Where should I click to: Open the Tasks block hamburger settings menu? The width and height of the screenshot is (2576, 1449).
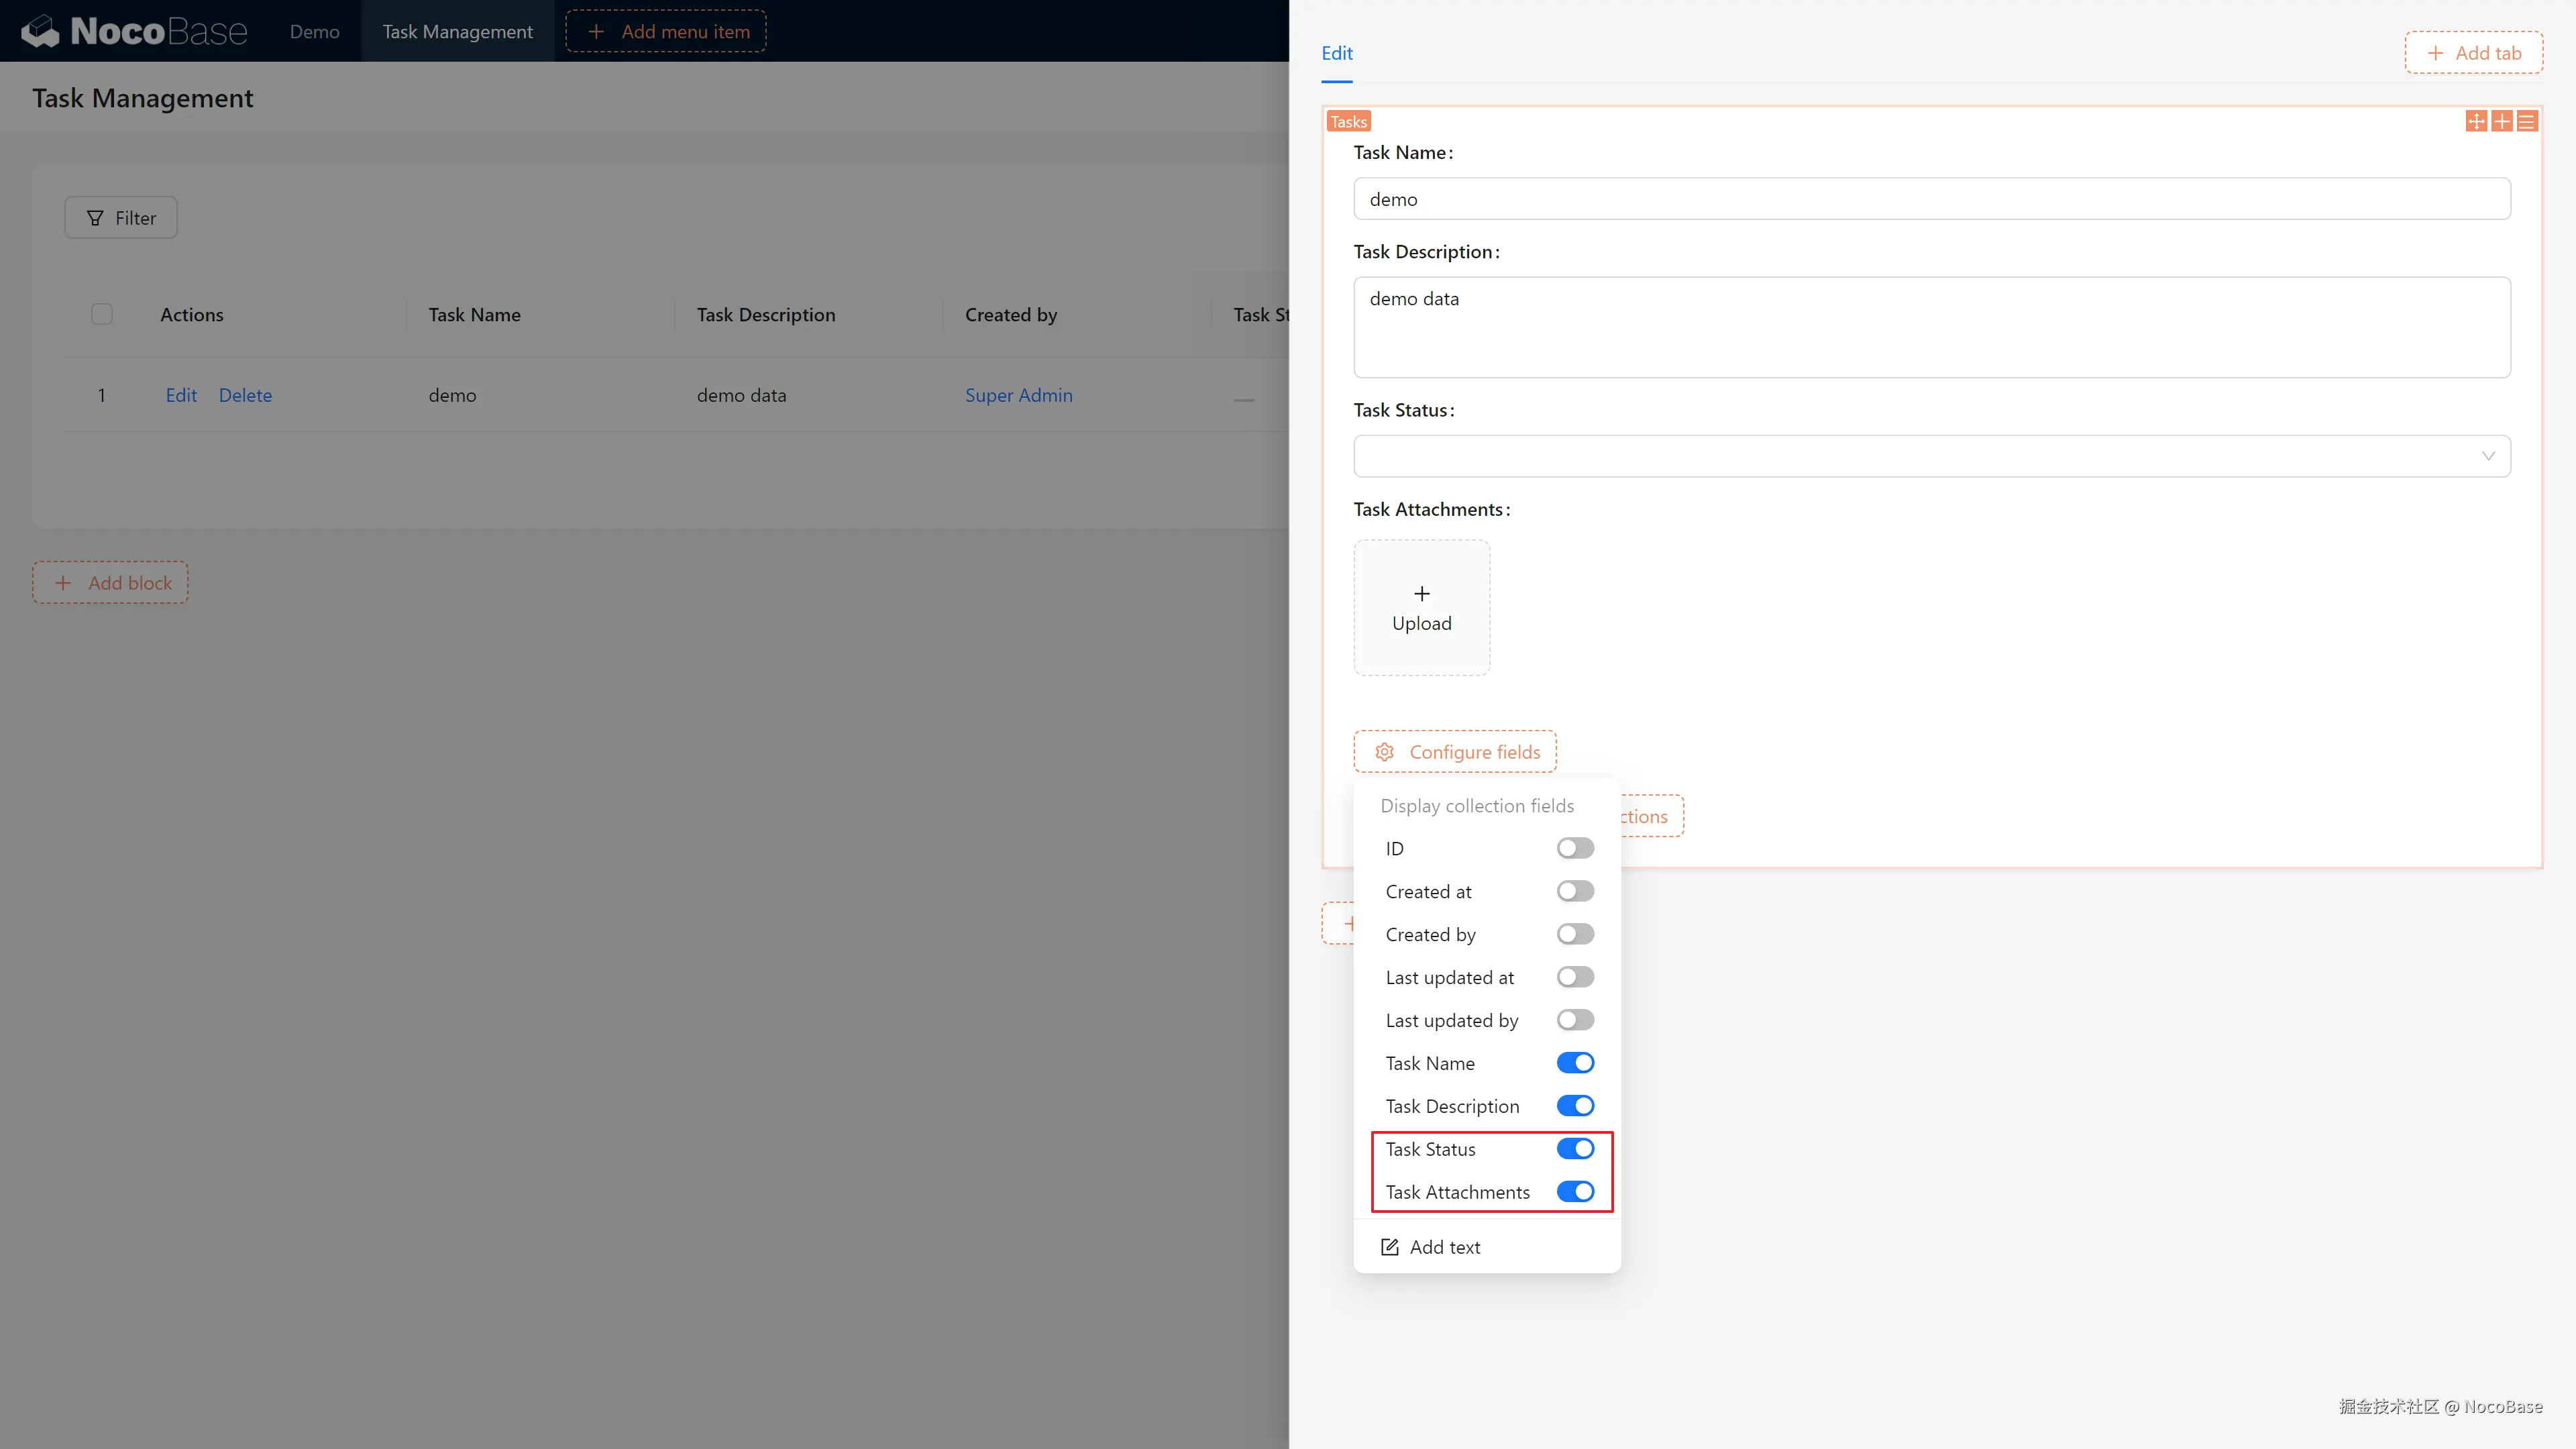click(2527, 122)
